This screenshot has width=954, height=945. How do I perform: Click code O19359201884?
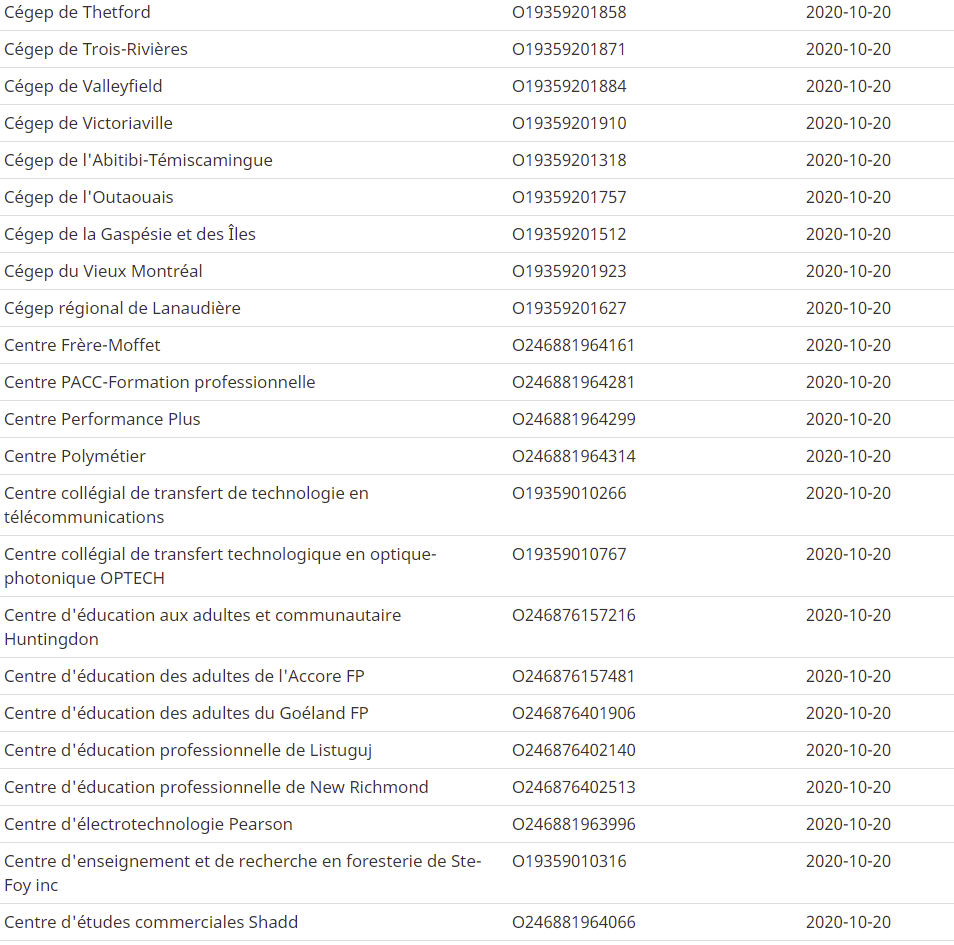pyautogui.click(x=569, y=86)
